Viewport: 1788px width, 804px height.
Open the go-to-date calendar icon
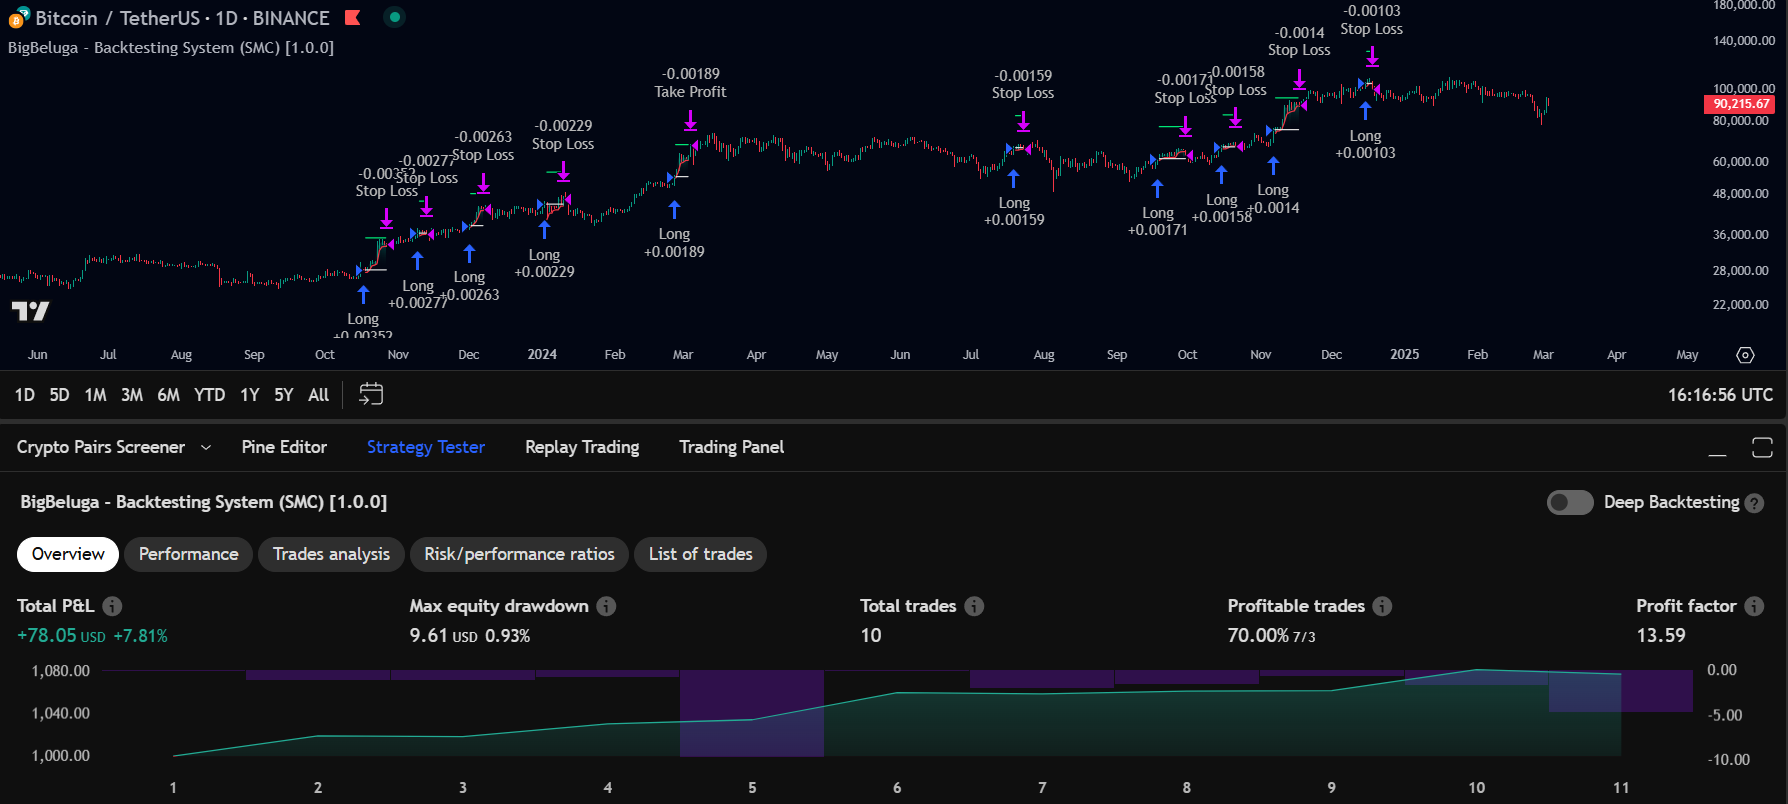point(371,394)
